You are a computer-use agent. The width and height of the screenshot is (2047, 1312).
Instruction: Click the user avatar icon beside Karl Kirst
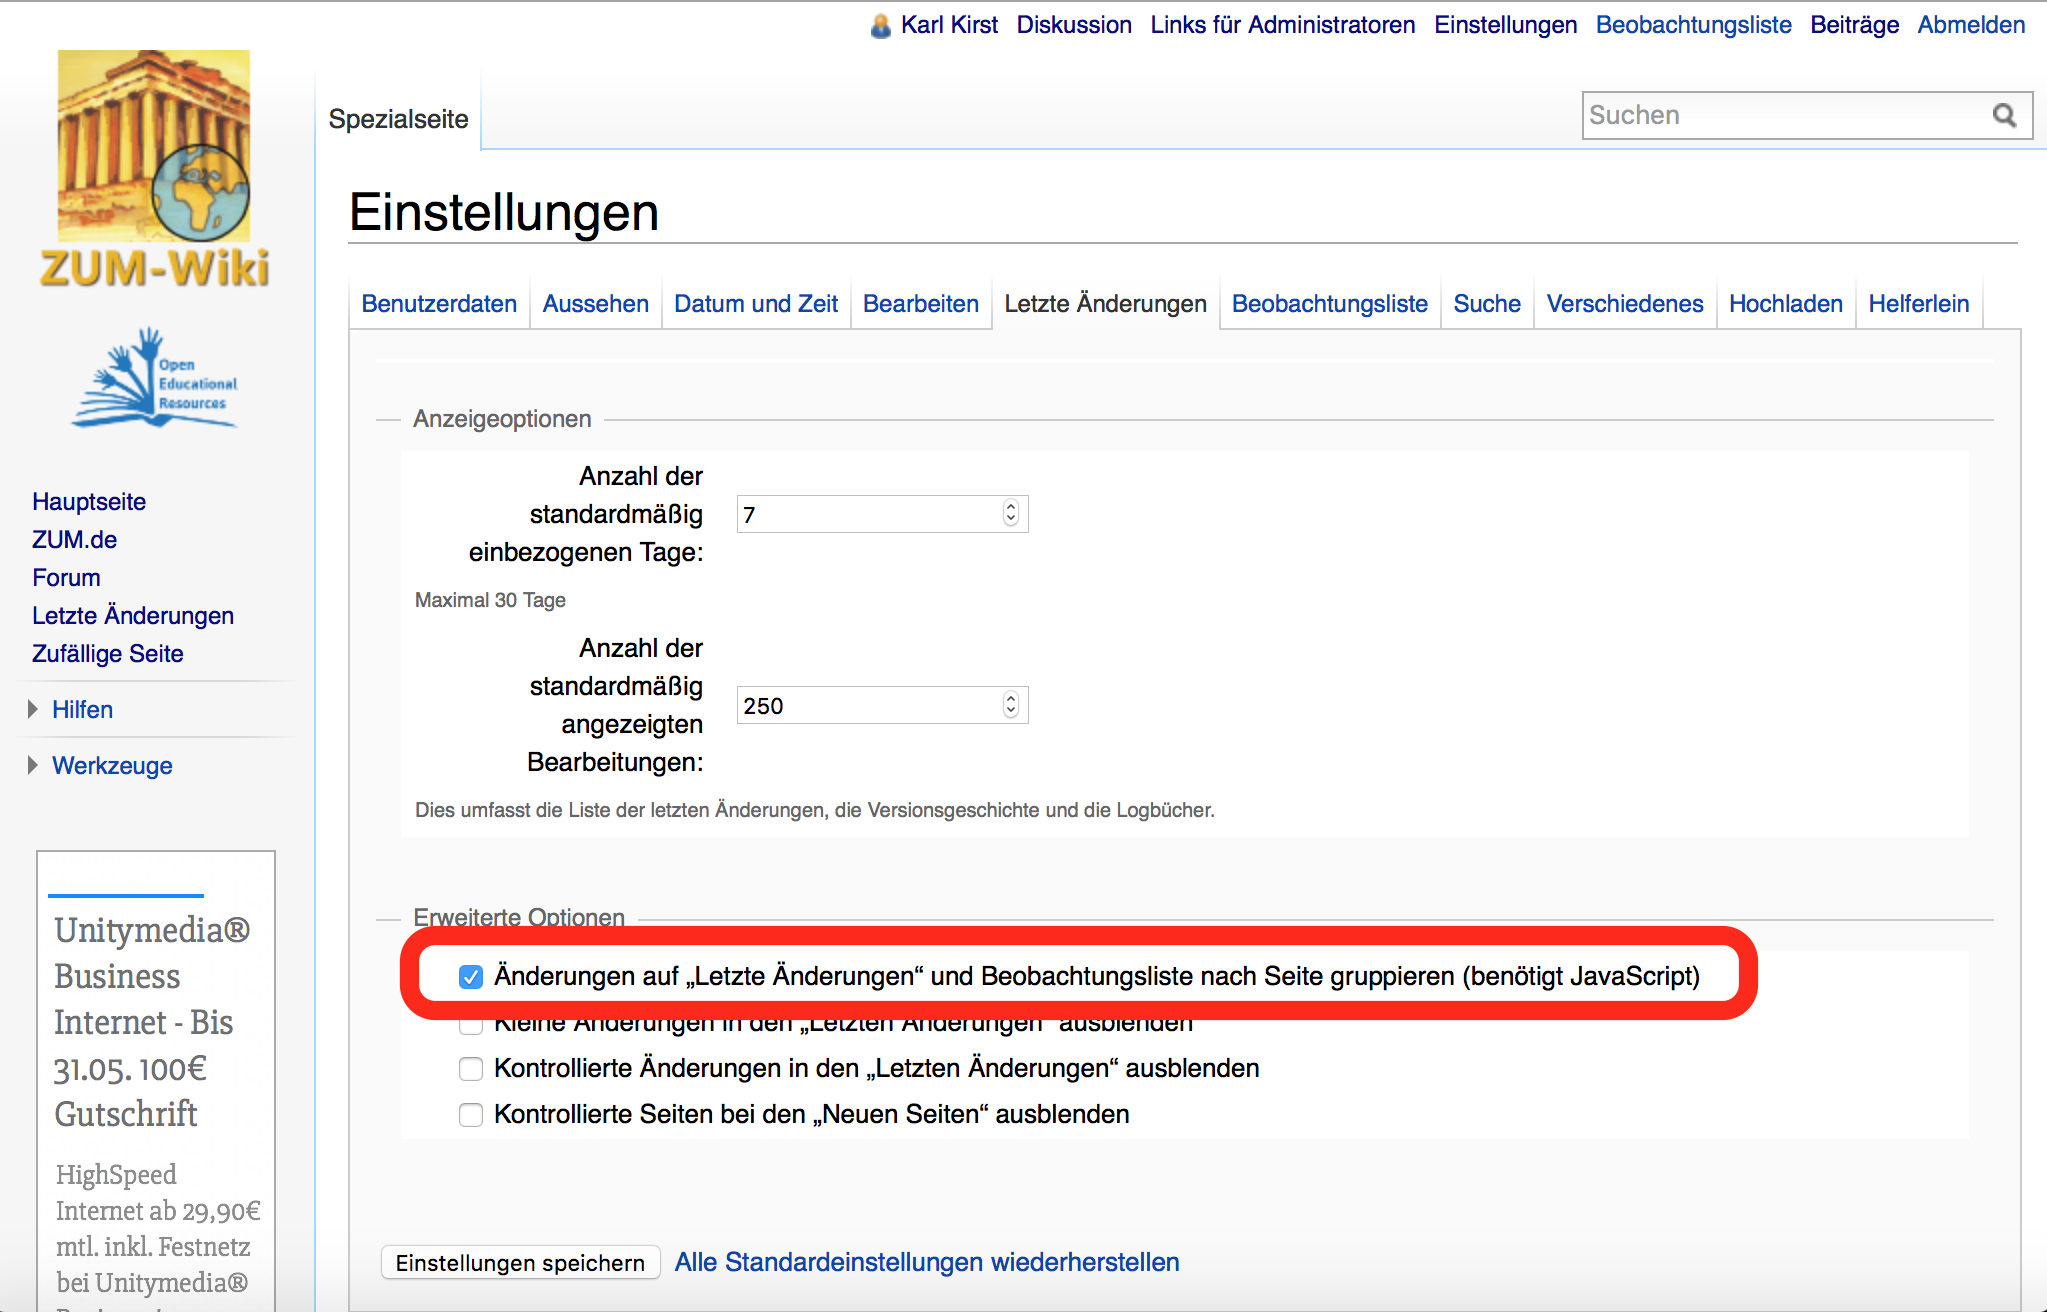tap(880, 26)
